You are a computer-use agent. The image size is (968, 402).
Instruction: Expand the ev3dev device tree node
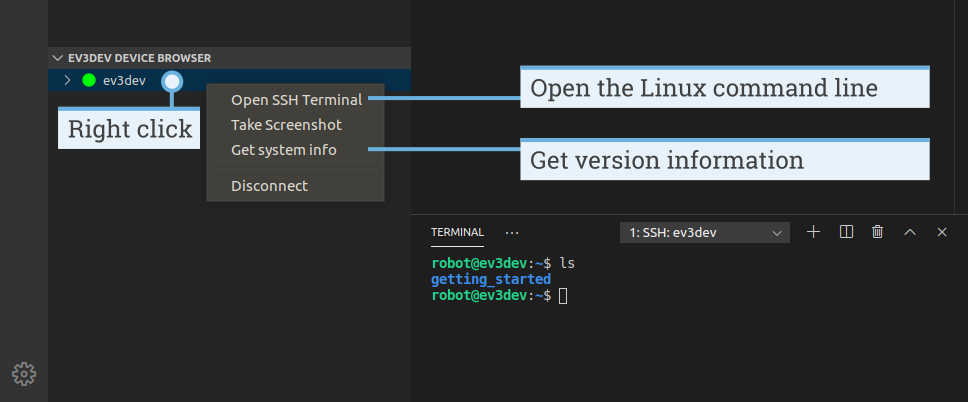click(x=68, y=80)
